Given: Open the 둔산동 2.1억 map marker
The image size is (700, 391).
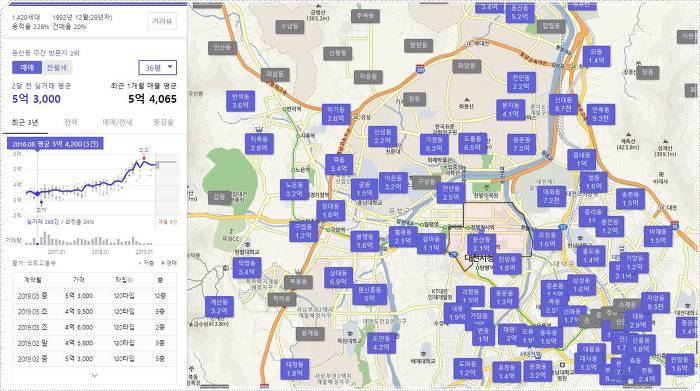Looking at the screenshot, I should pos(481,244).
